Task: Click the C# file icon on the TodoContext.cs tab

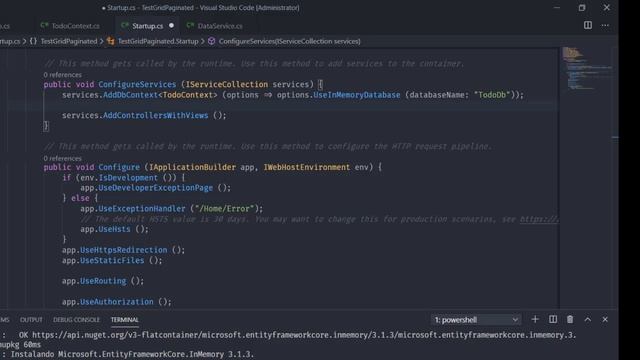Action: (44, 25)
